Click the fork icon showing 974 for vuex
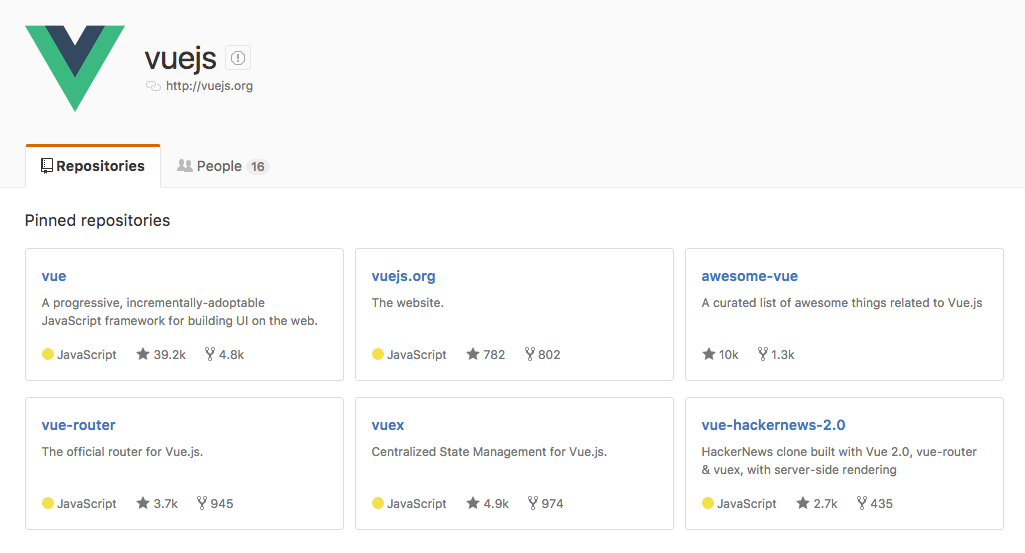This screenshot has width=1025, height=553. click(533, 503)
